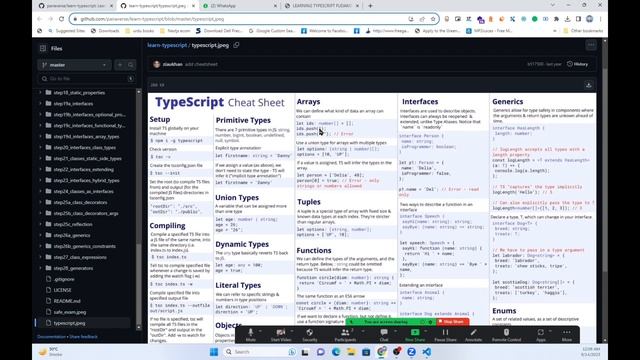
Task: Start Video in Zoom toolbar
Action: [281, 335]
